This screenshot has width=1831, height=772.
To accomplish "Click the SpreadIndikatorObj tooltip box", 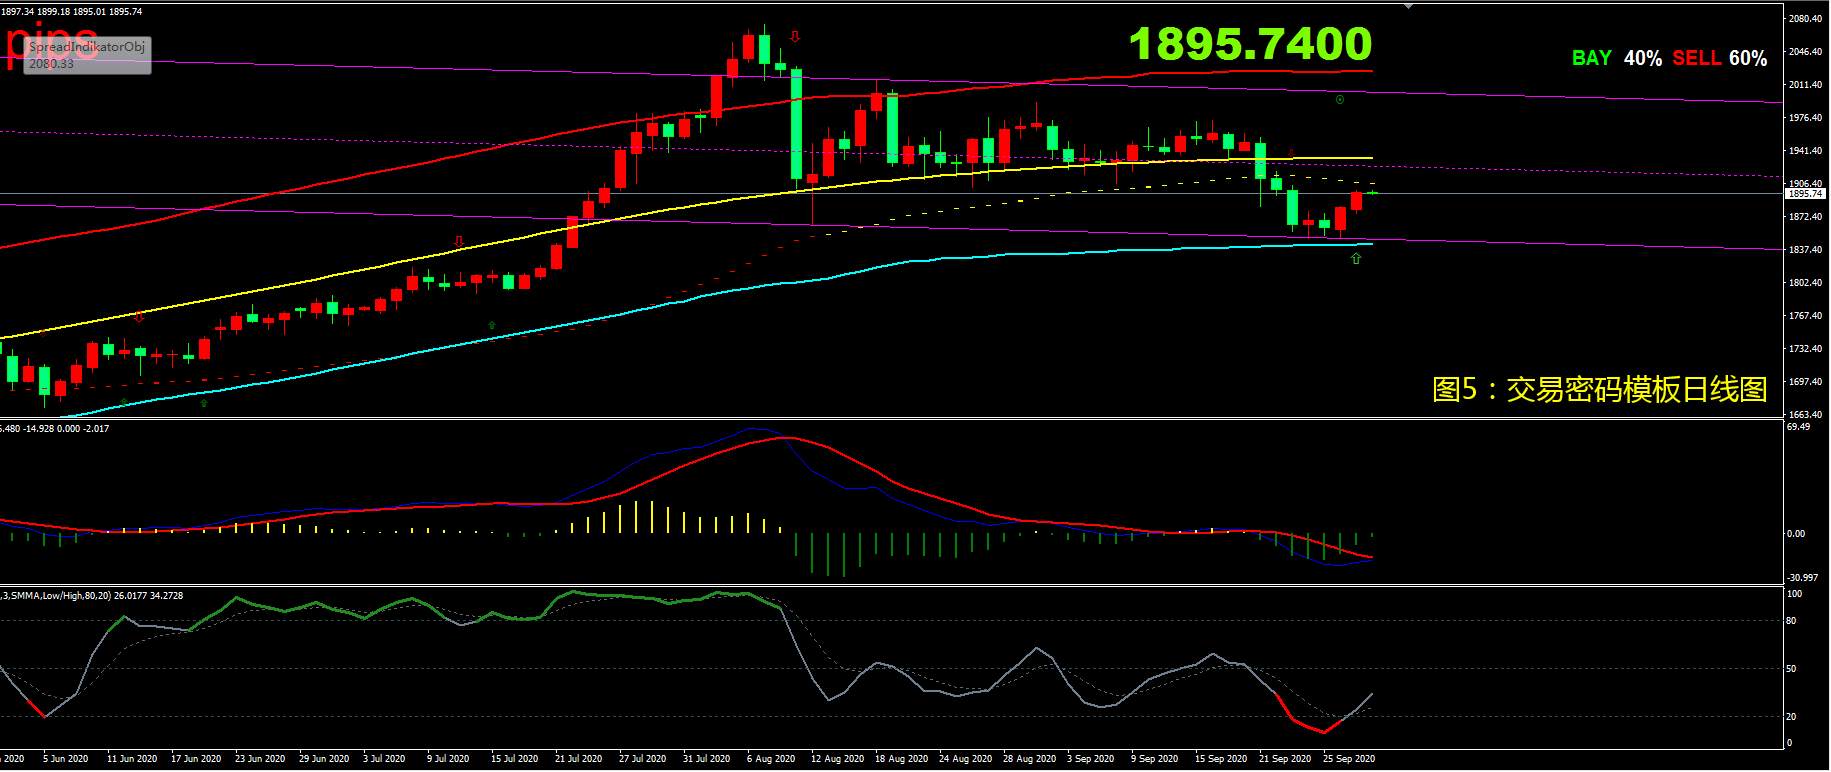I will pyautogui.click(x=87, y=55).
